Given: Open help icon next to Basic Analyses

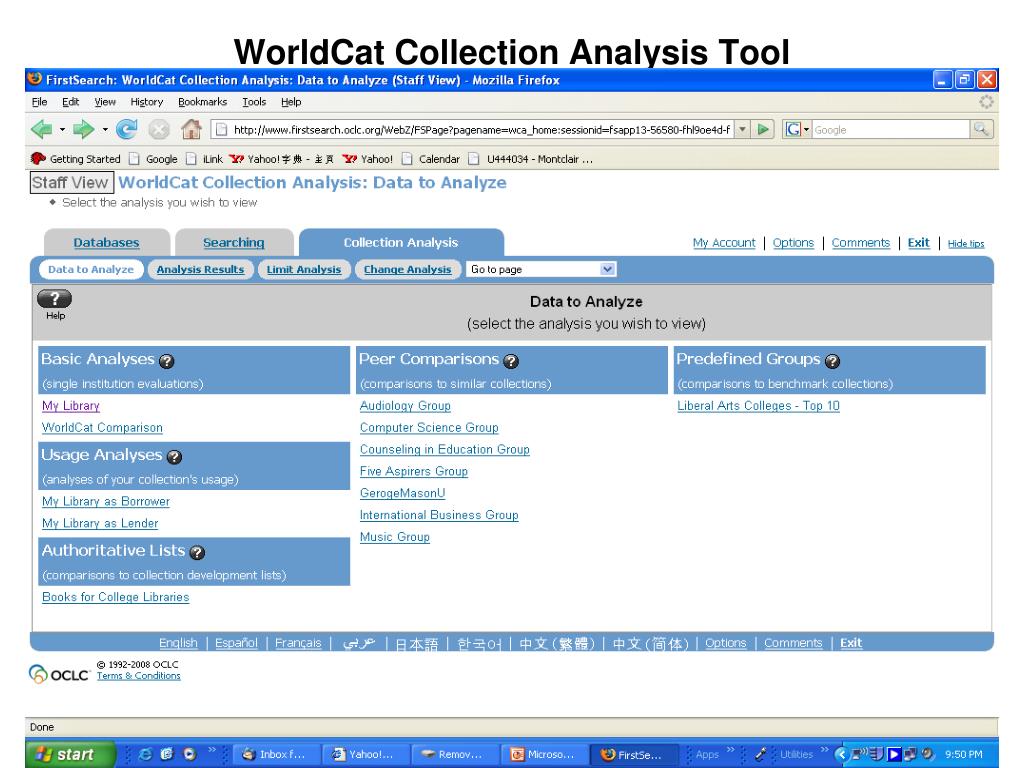Looking at the screenshot, I should click(167, 360).
